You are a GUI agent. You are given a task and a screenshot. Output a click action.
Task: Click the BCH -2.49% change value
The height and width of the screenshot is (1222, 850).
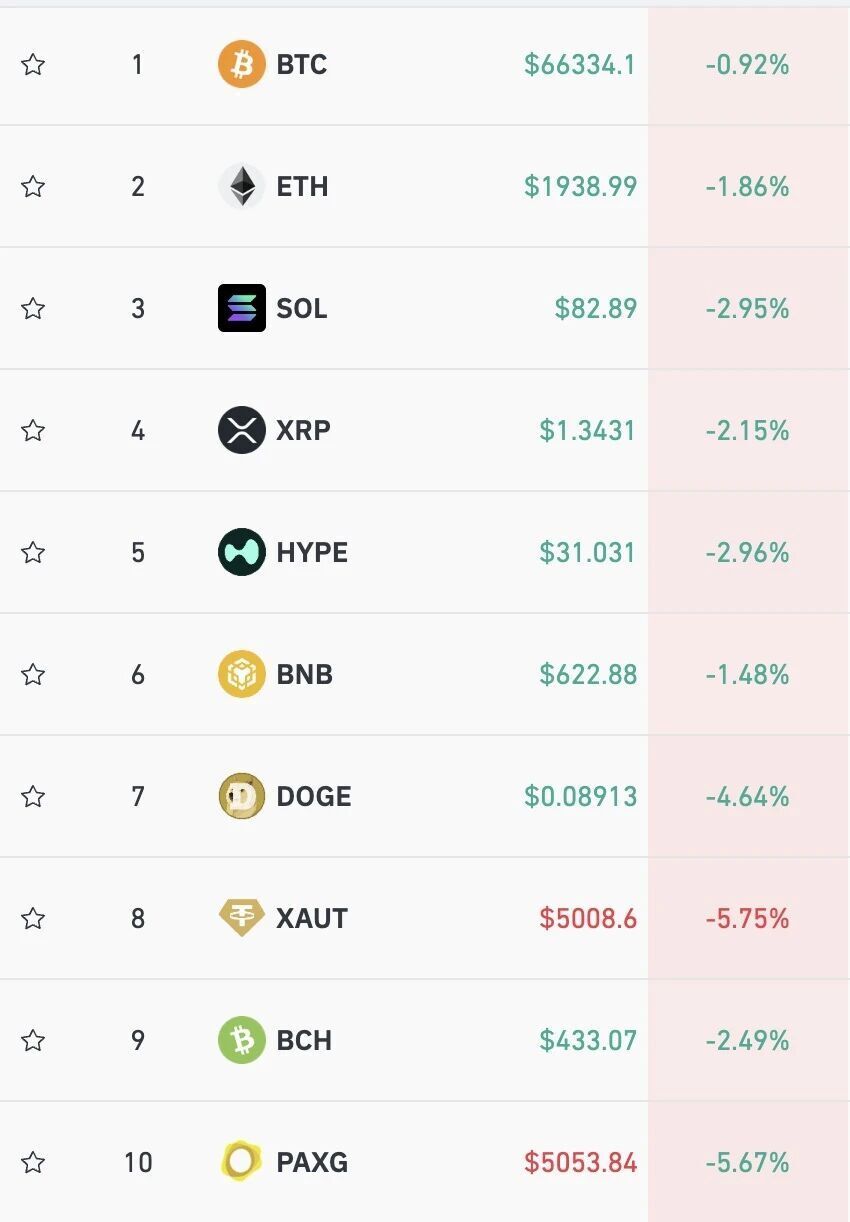point(747,1040)
